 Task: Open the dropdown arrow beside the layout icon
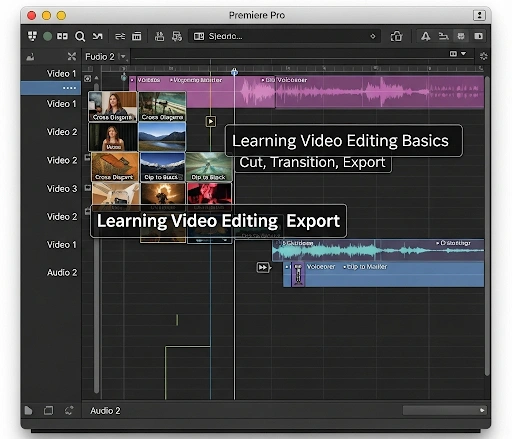(x=463, y=53)
